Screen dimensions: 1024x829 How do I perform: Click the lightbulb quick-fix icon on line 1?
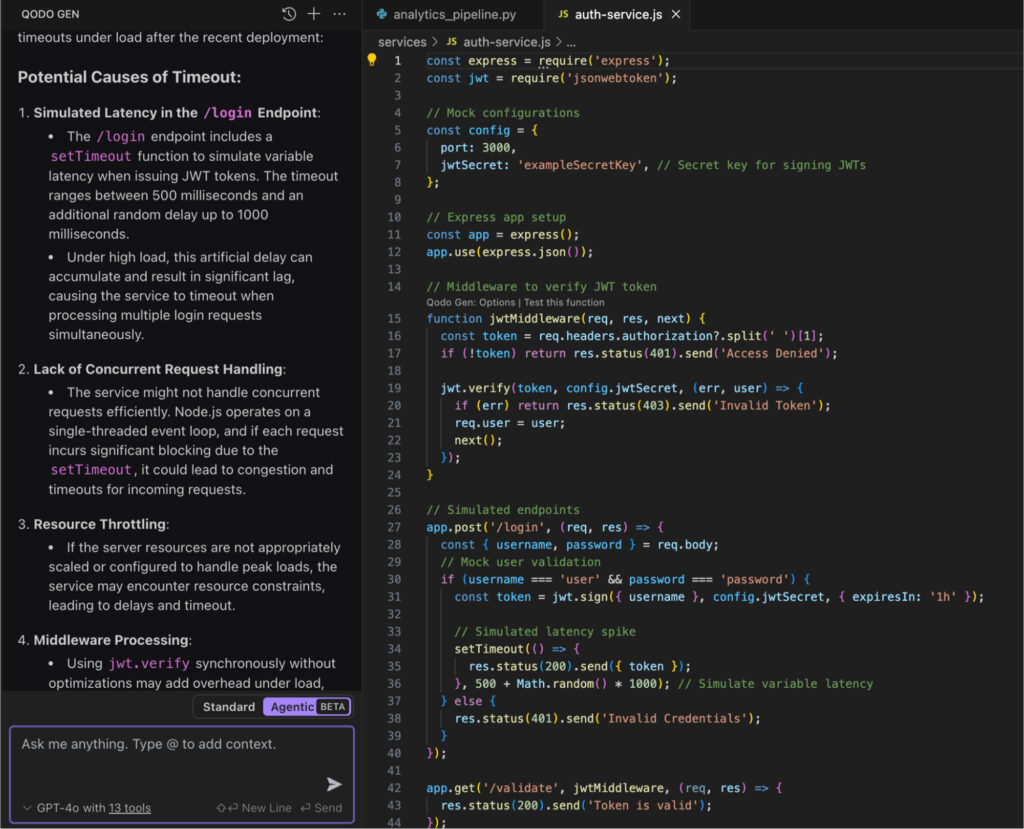[x=372, y=60]
